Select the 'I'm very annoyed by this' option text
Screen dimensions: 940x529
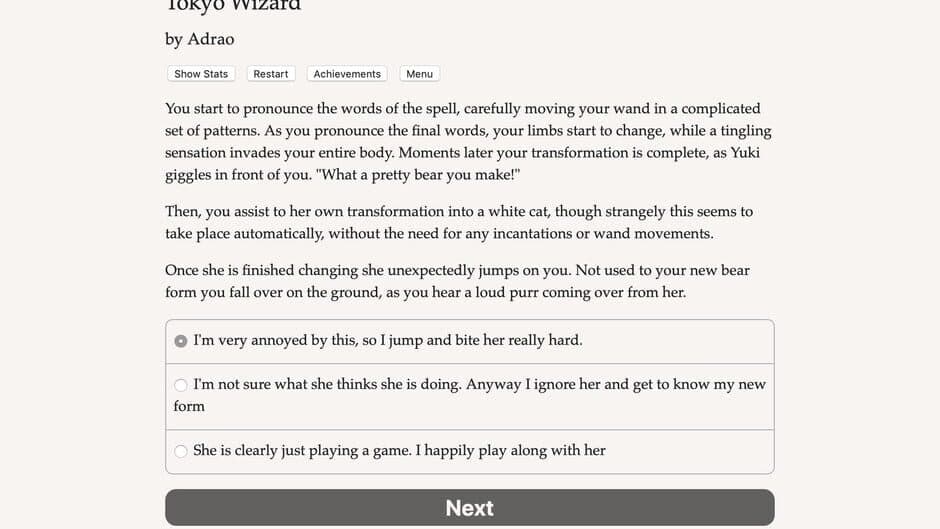[x=388, y=340]
